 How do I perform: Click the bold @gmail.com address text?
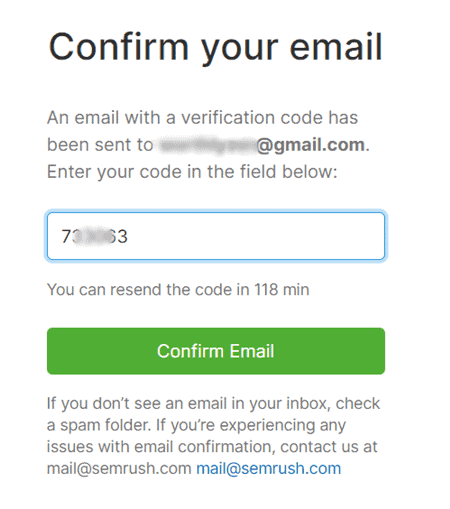(x=311, y=145)
